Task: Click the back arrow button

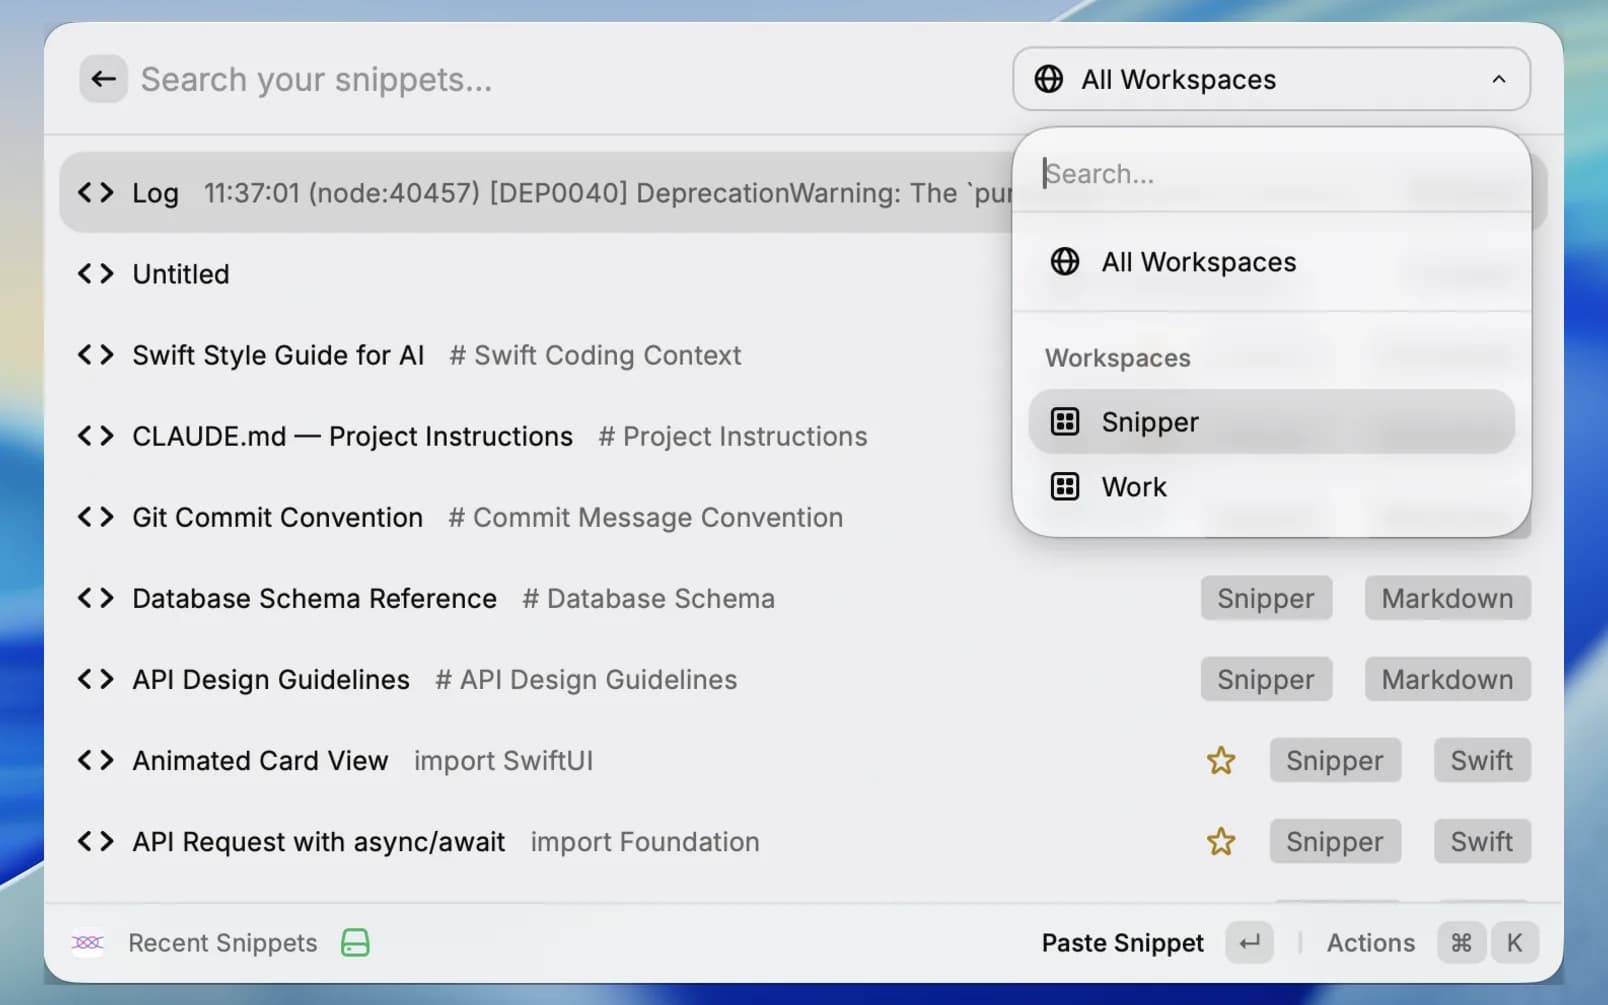Action: pyautogui.click(x=103, y=79)
